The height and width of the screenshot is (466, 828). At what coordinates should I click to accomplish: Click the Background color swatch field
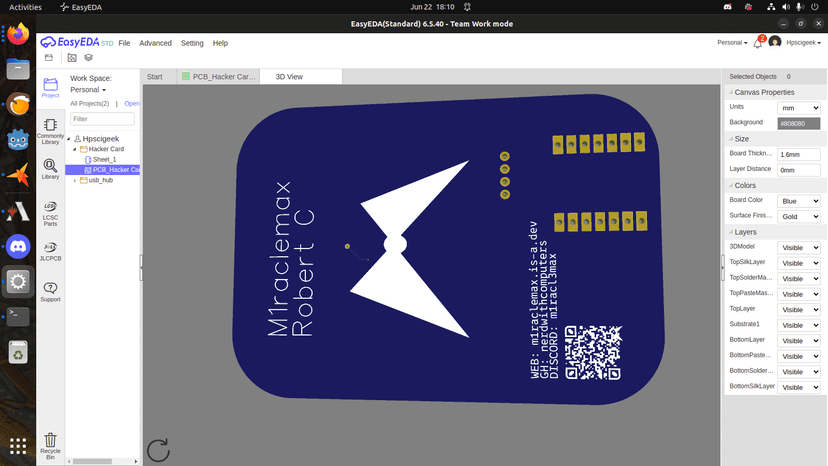[799, 123]
